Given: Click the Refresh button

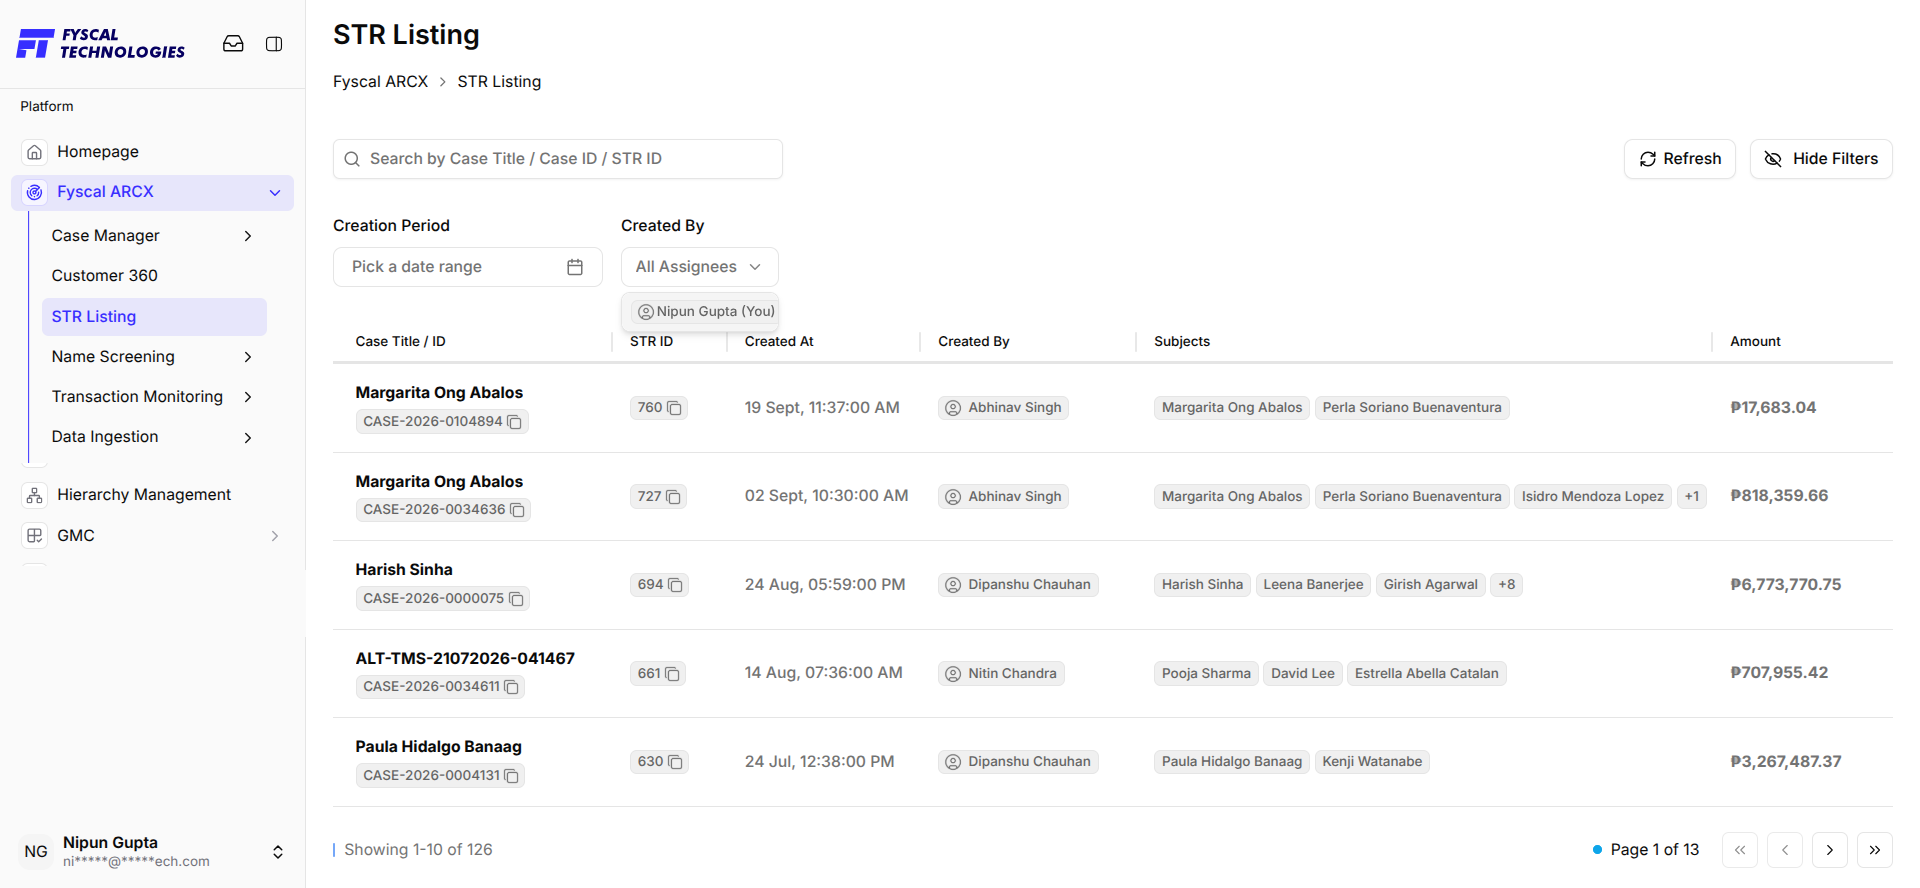Looking at the screenshot, I should (x=1680, y=159).
